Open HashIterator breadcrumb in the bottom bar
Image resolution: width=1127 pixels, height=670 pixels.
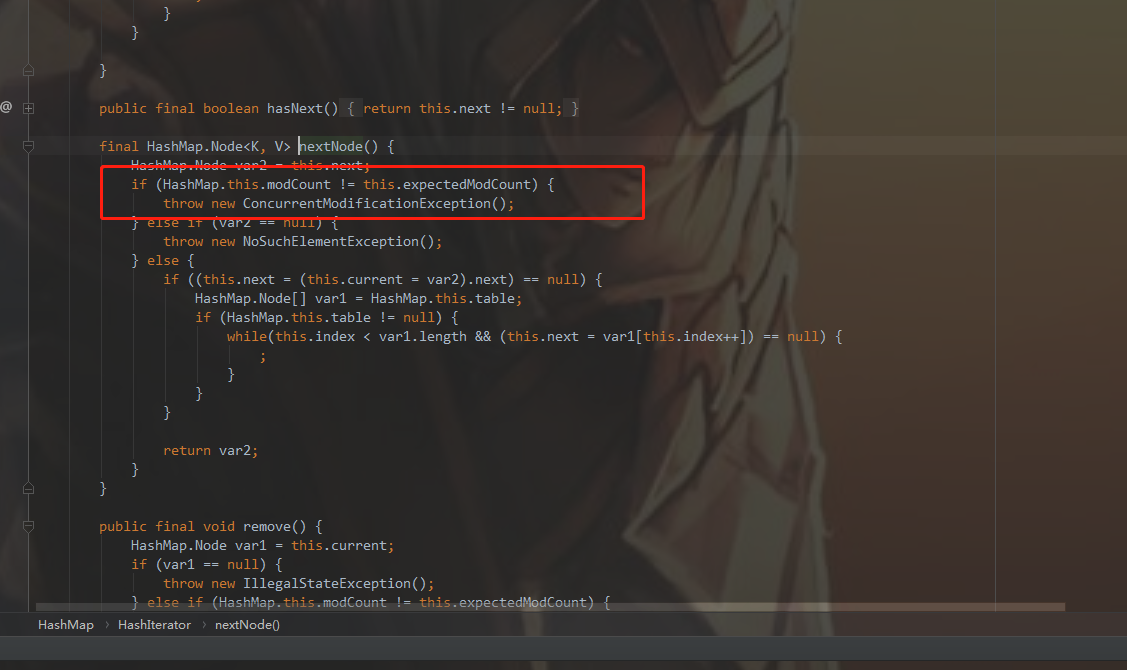[x=155, y=625]
